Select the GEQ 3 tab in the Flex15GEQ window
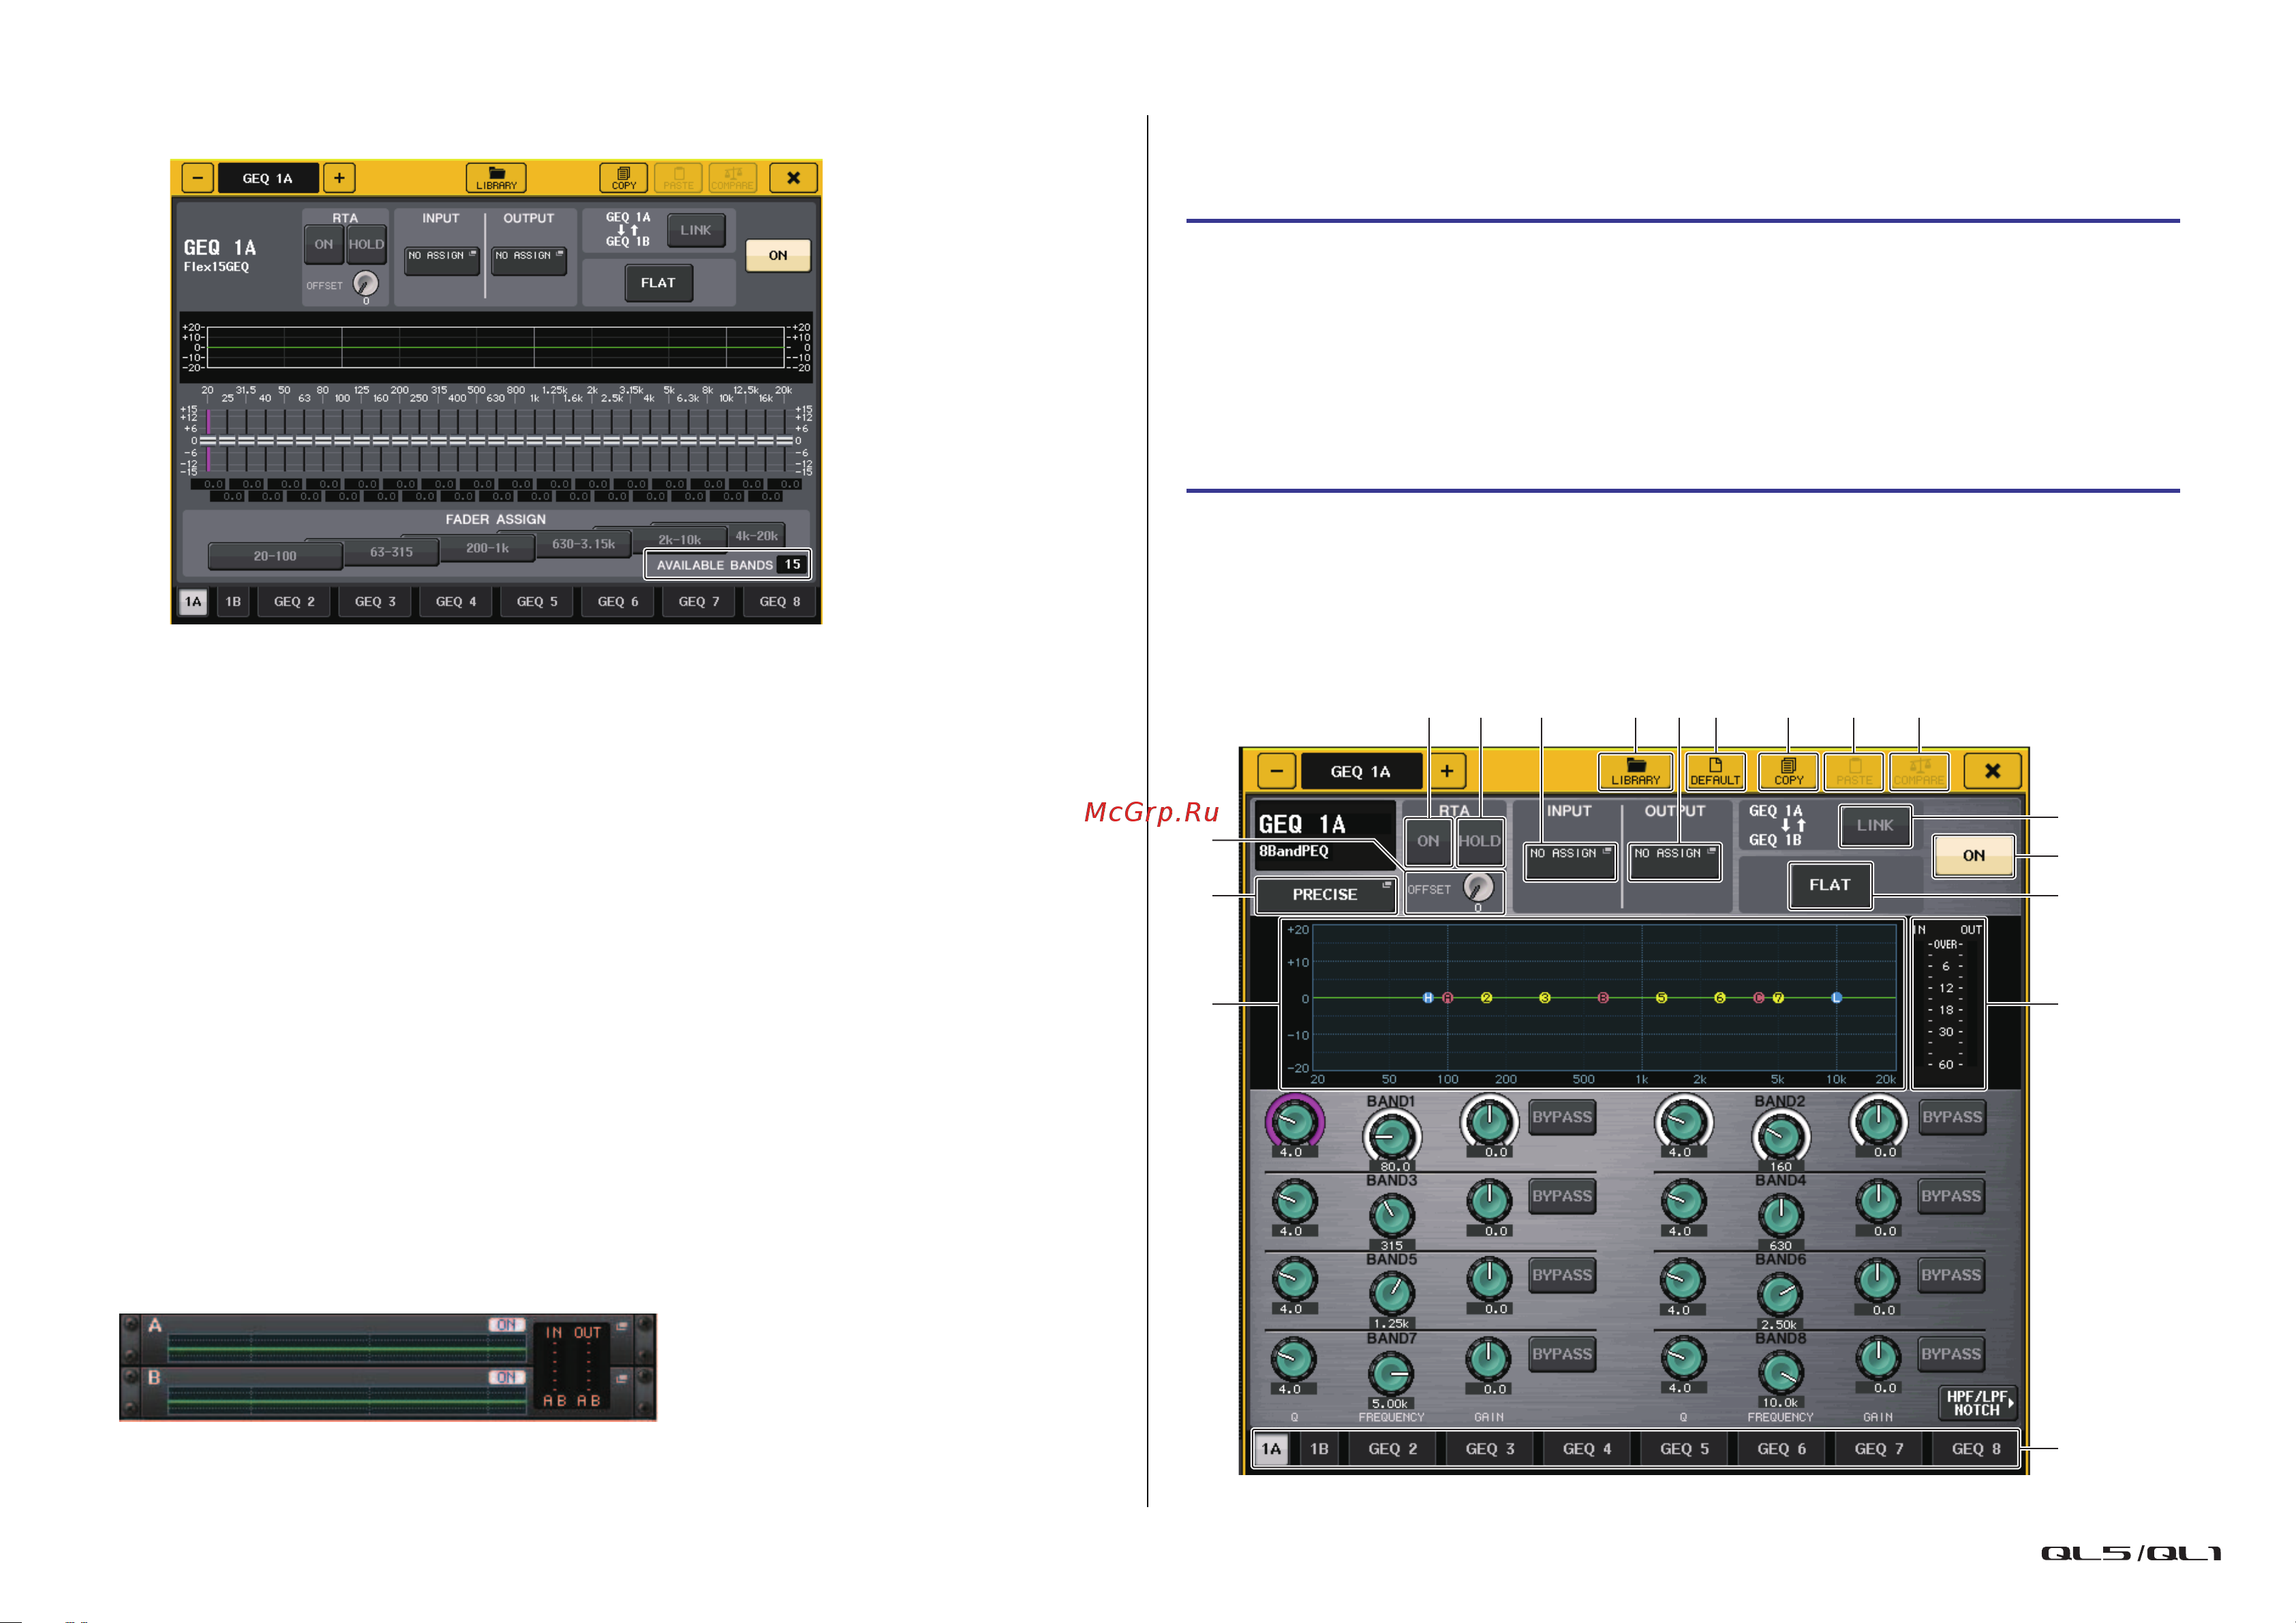 (x=375, y=602)
